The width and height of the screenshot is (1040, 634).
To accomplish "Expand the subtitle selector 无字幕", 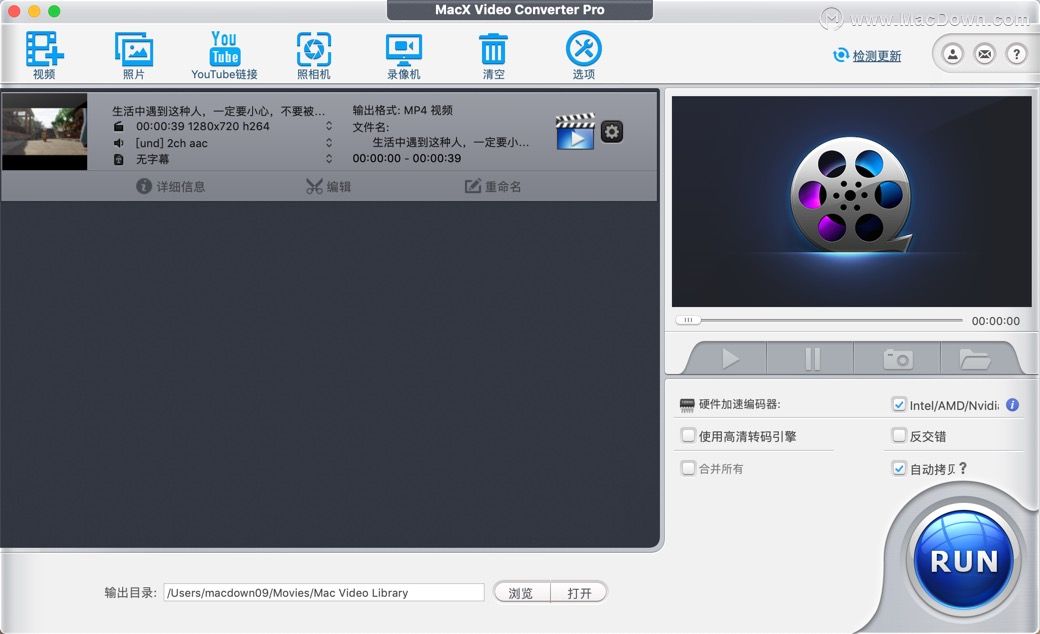I will [328, 158].
